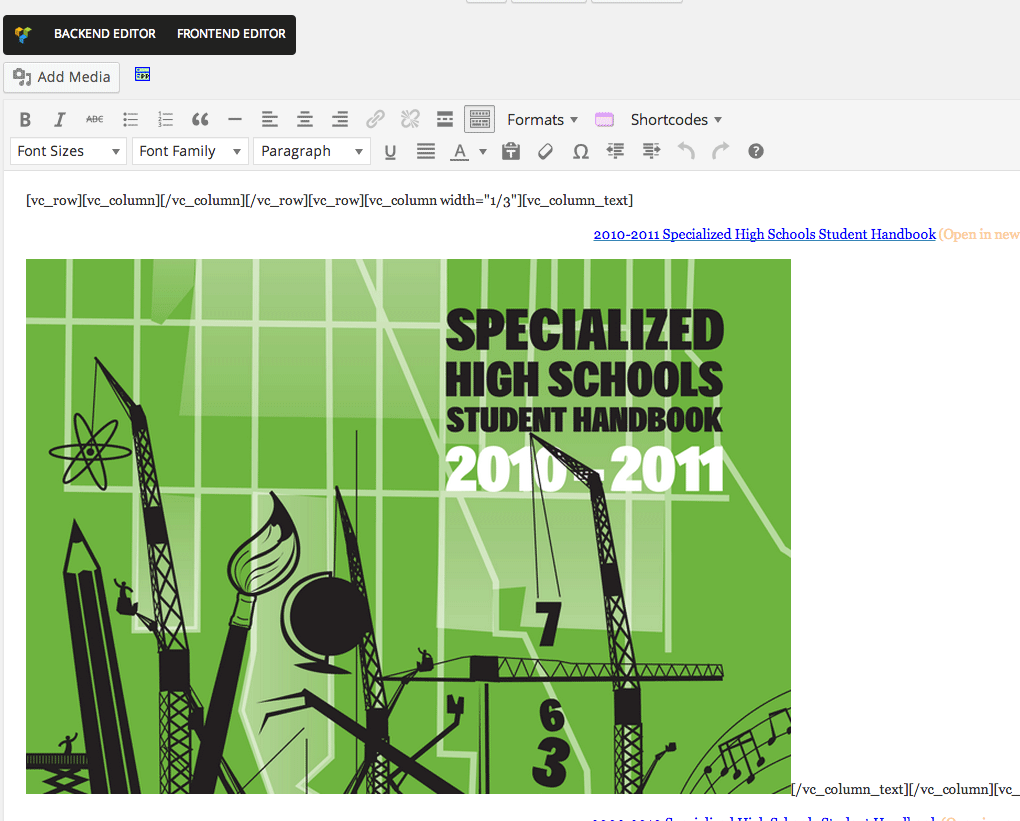Open the Paragraph format dropdown

312,152
